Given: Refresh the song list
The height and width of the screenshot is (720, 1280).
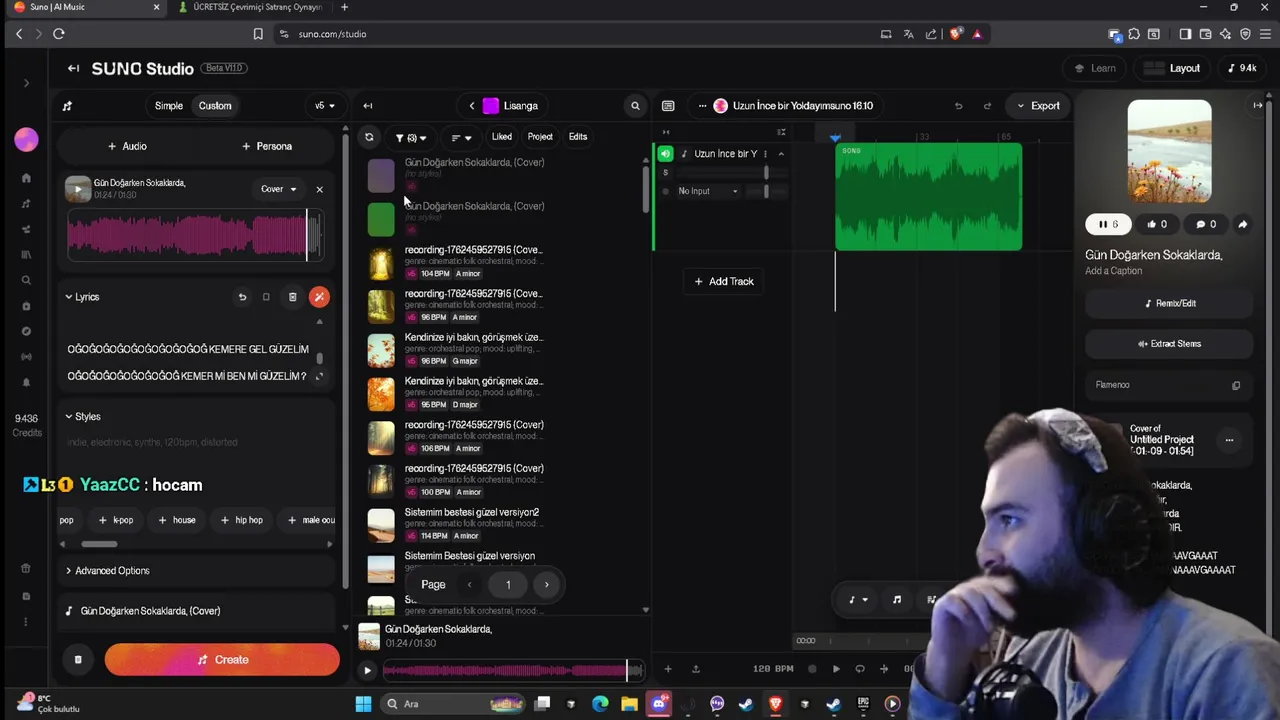Looking at the screenshot, I should 369,137.
